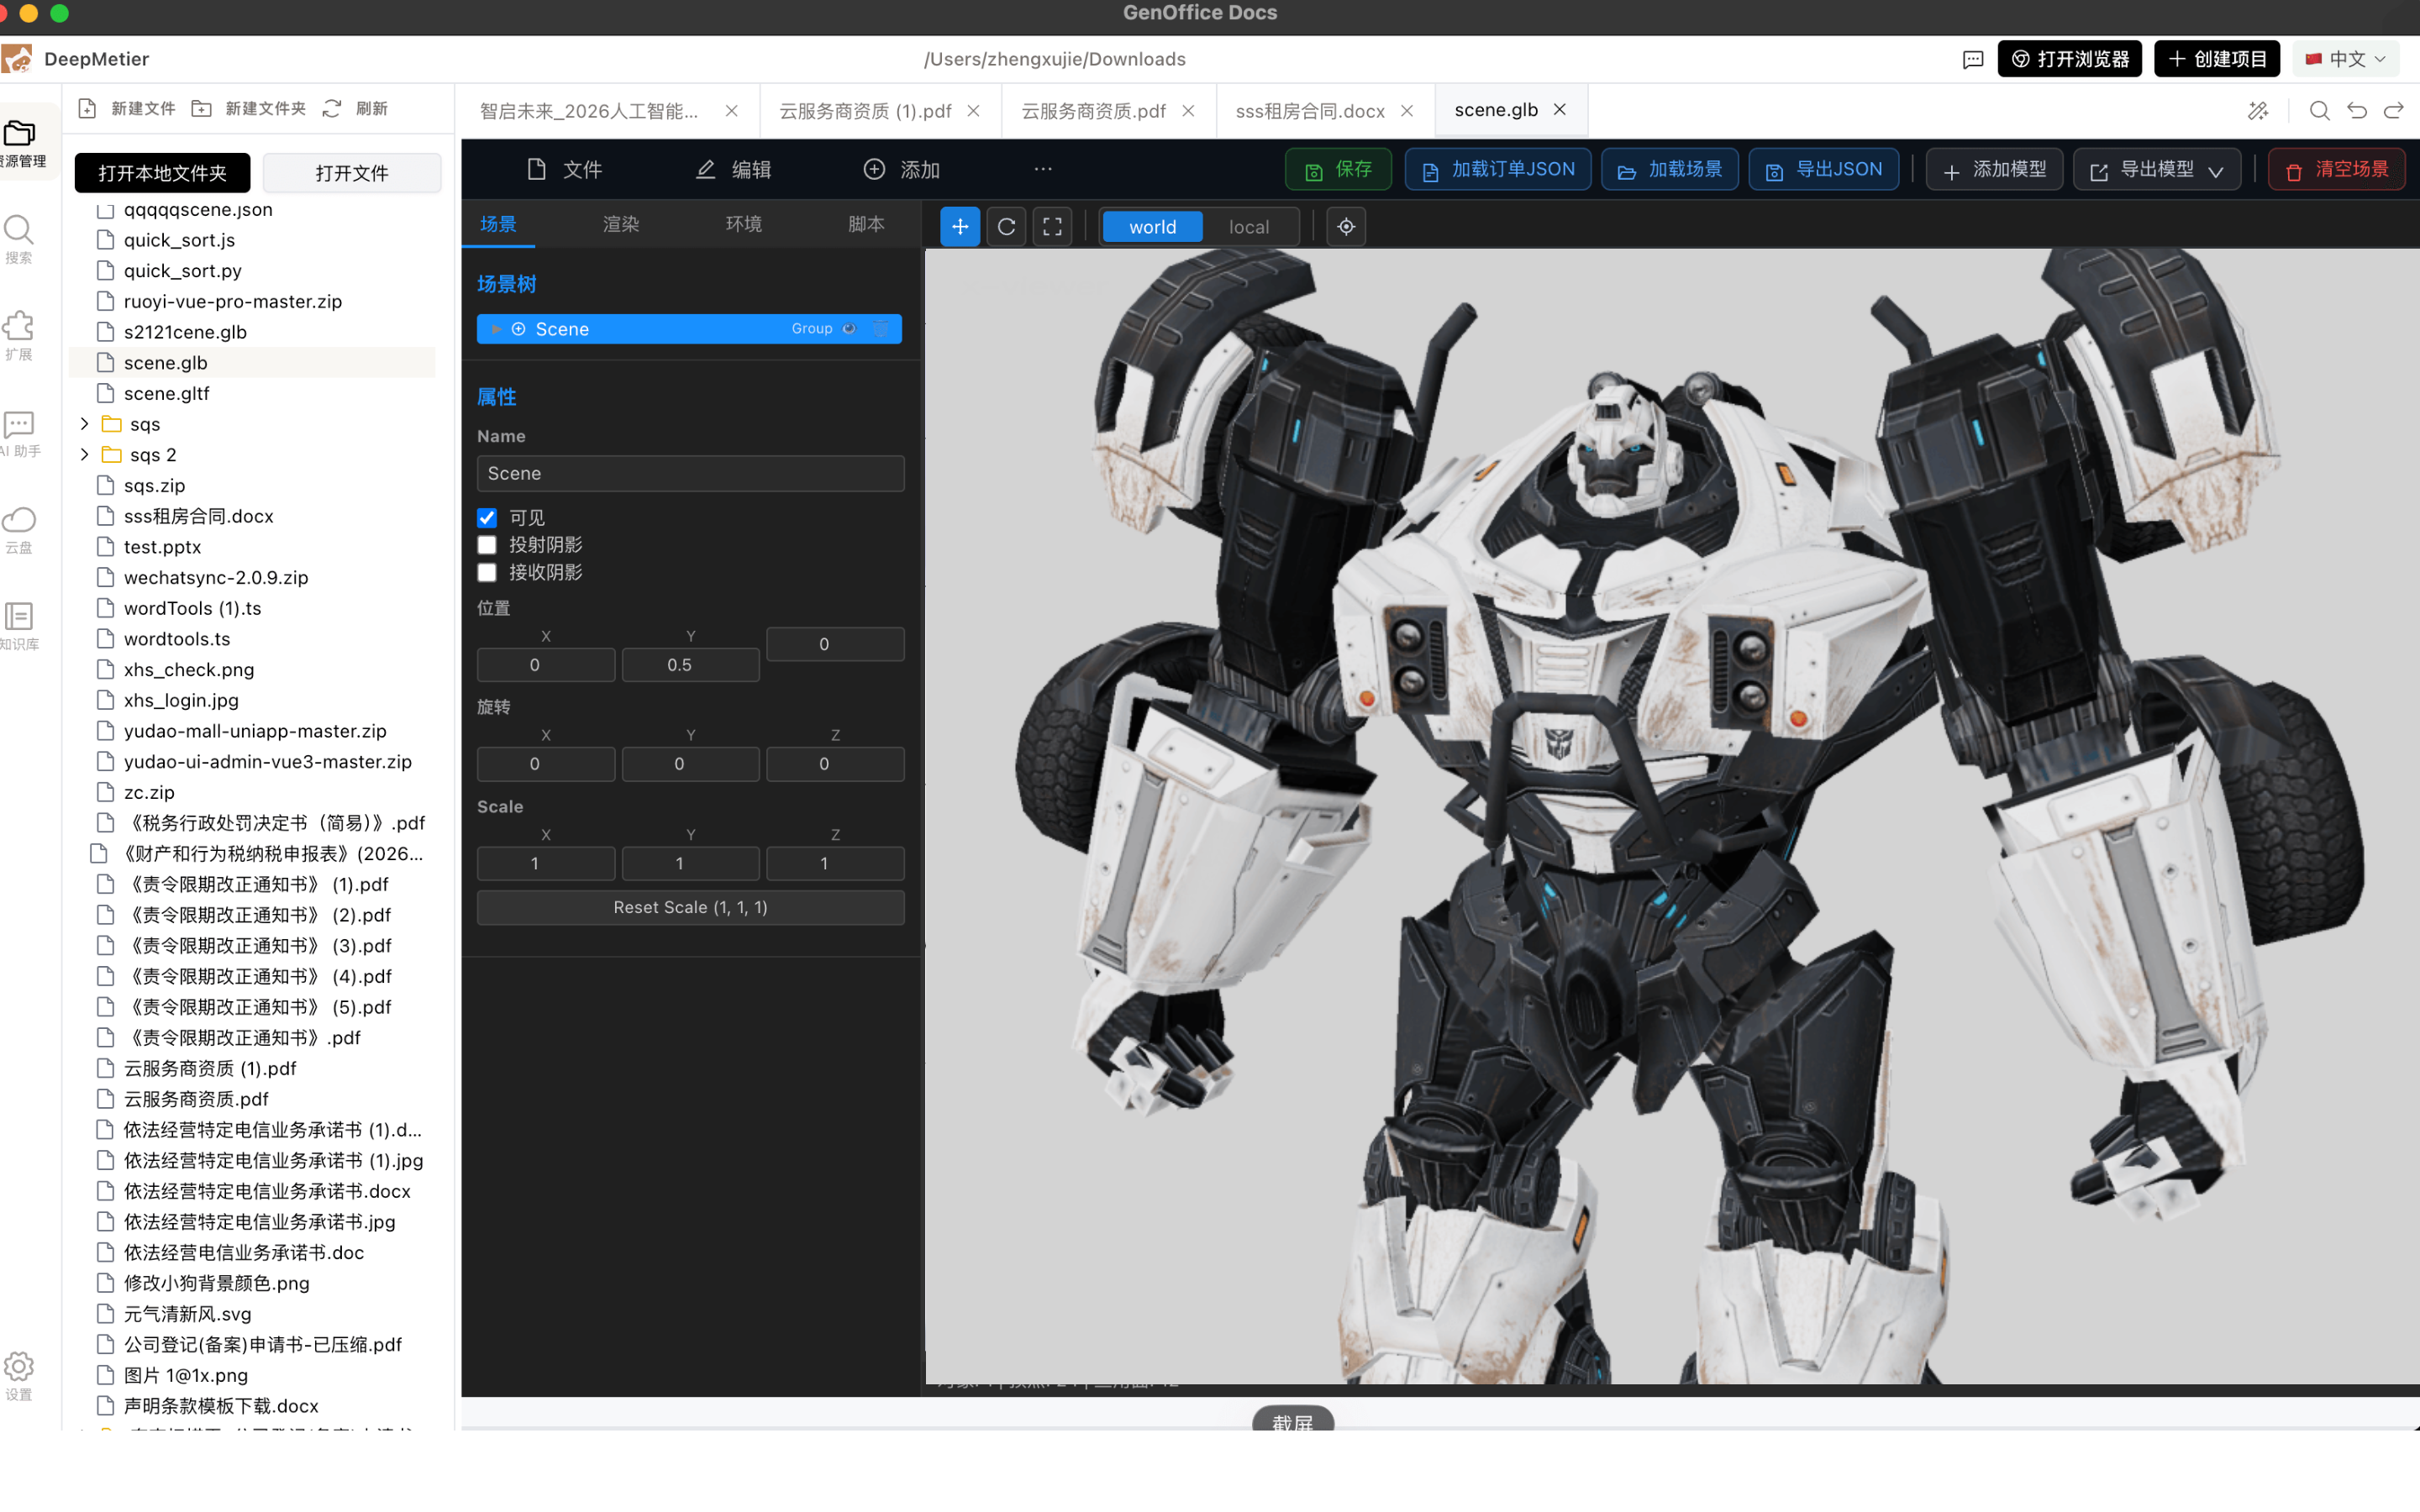
Task: Open the AI 助手 sidebar panel
Action: point(19,433)
